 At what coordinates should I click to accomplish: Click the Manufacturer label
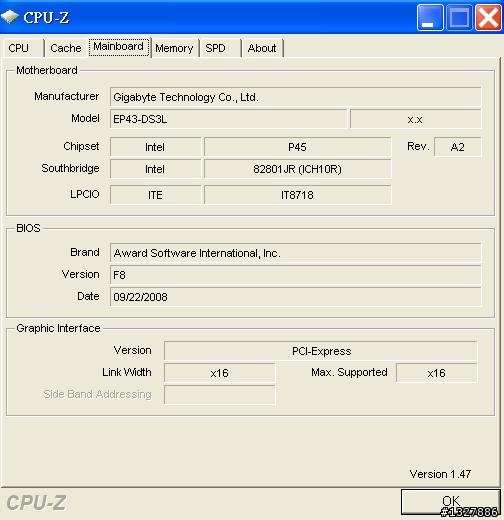(67, 96)
